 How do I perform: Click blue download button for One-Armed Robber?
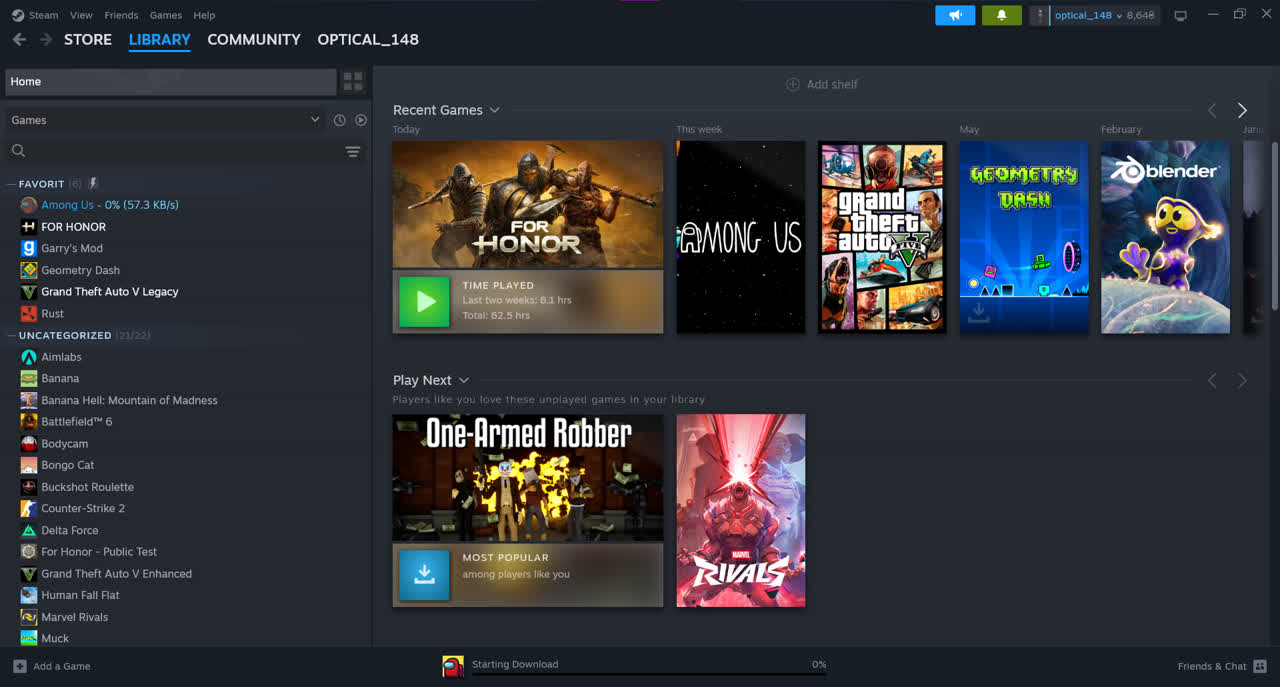424,574
